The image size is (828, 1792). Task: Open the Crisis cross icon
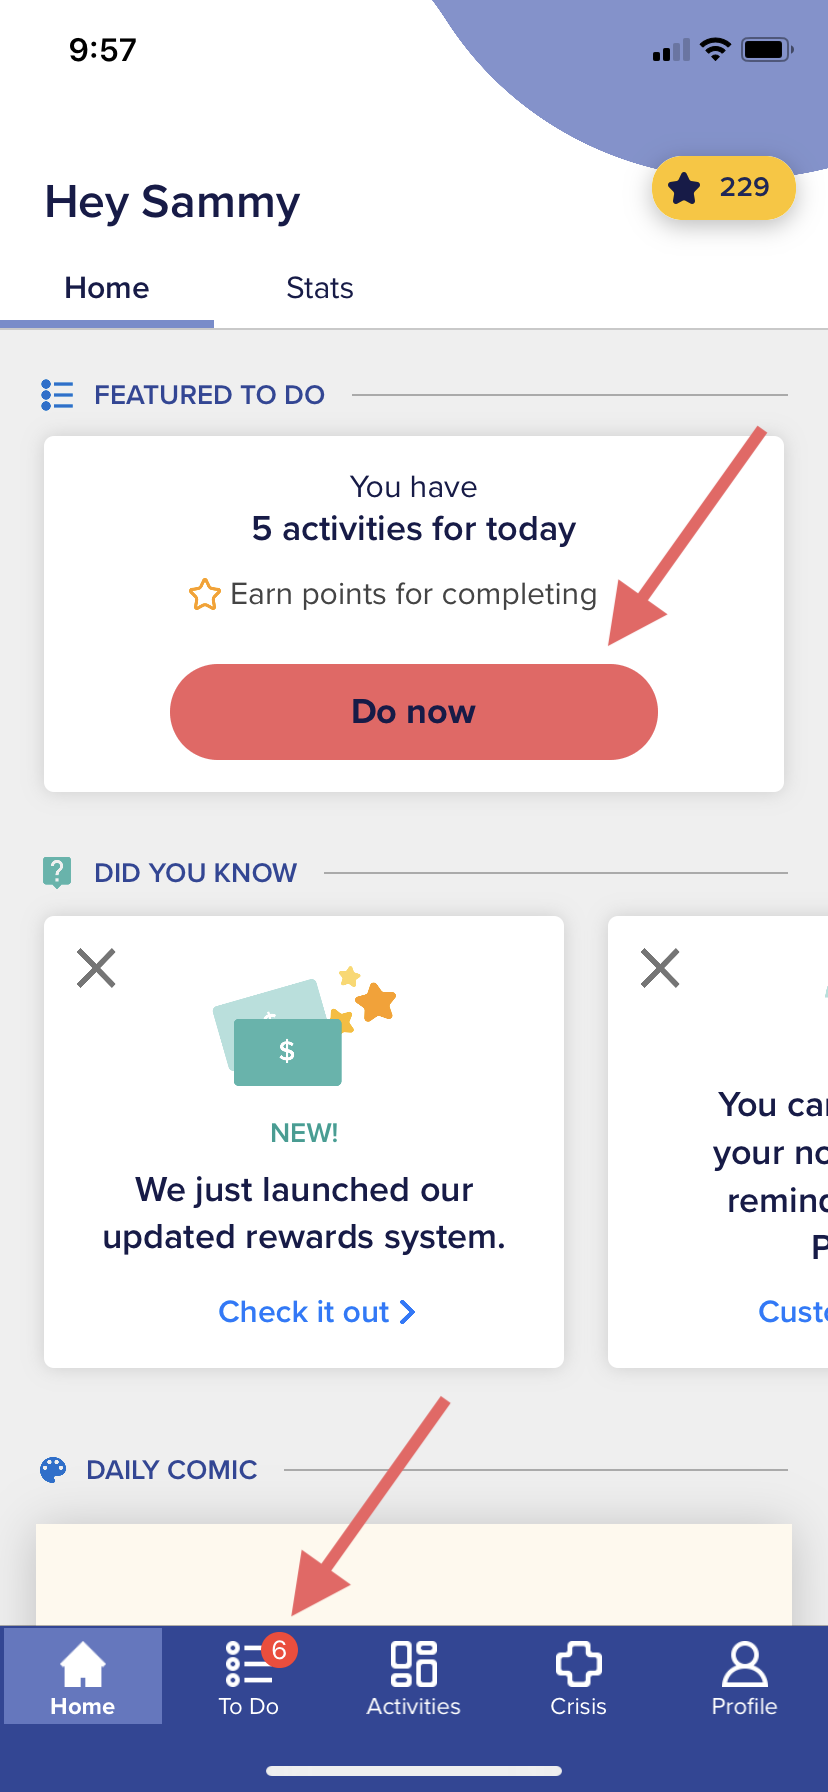[578, 1664]
